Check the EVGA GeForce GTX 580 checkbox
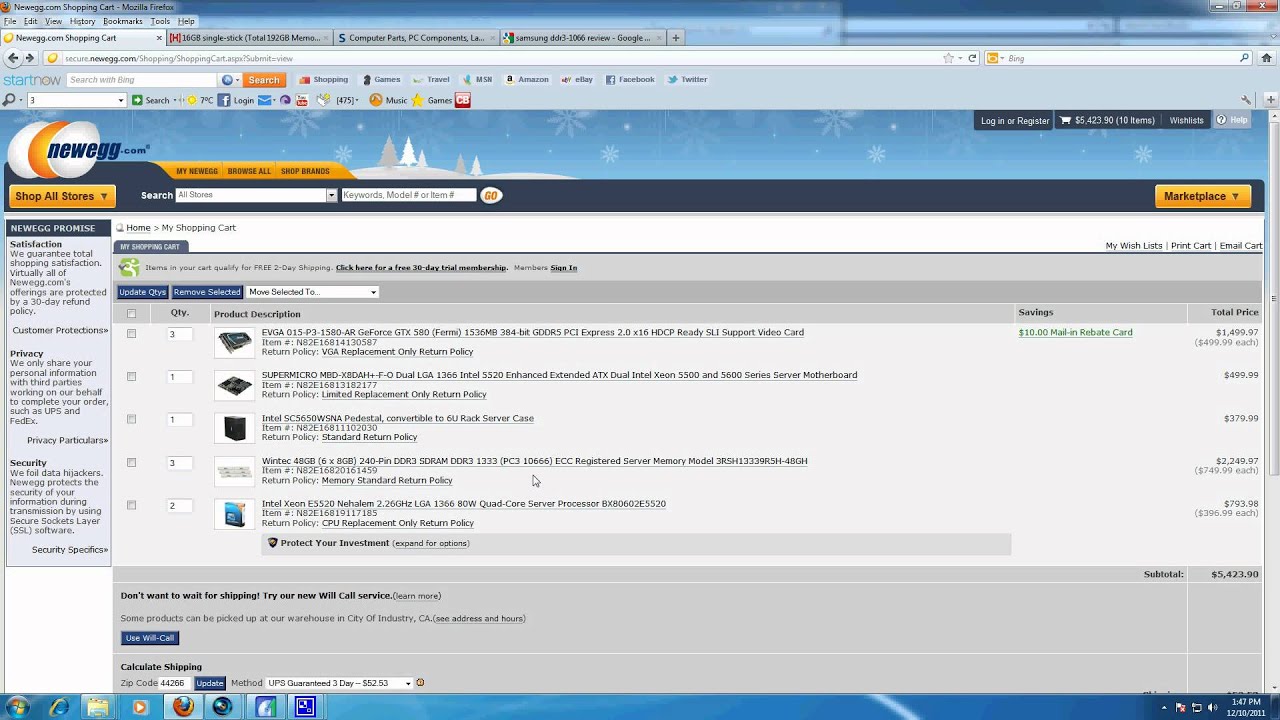 point(131,334)
